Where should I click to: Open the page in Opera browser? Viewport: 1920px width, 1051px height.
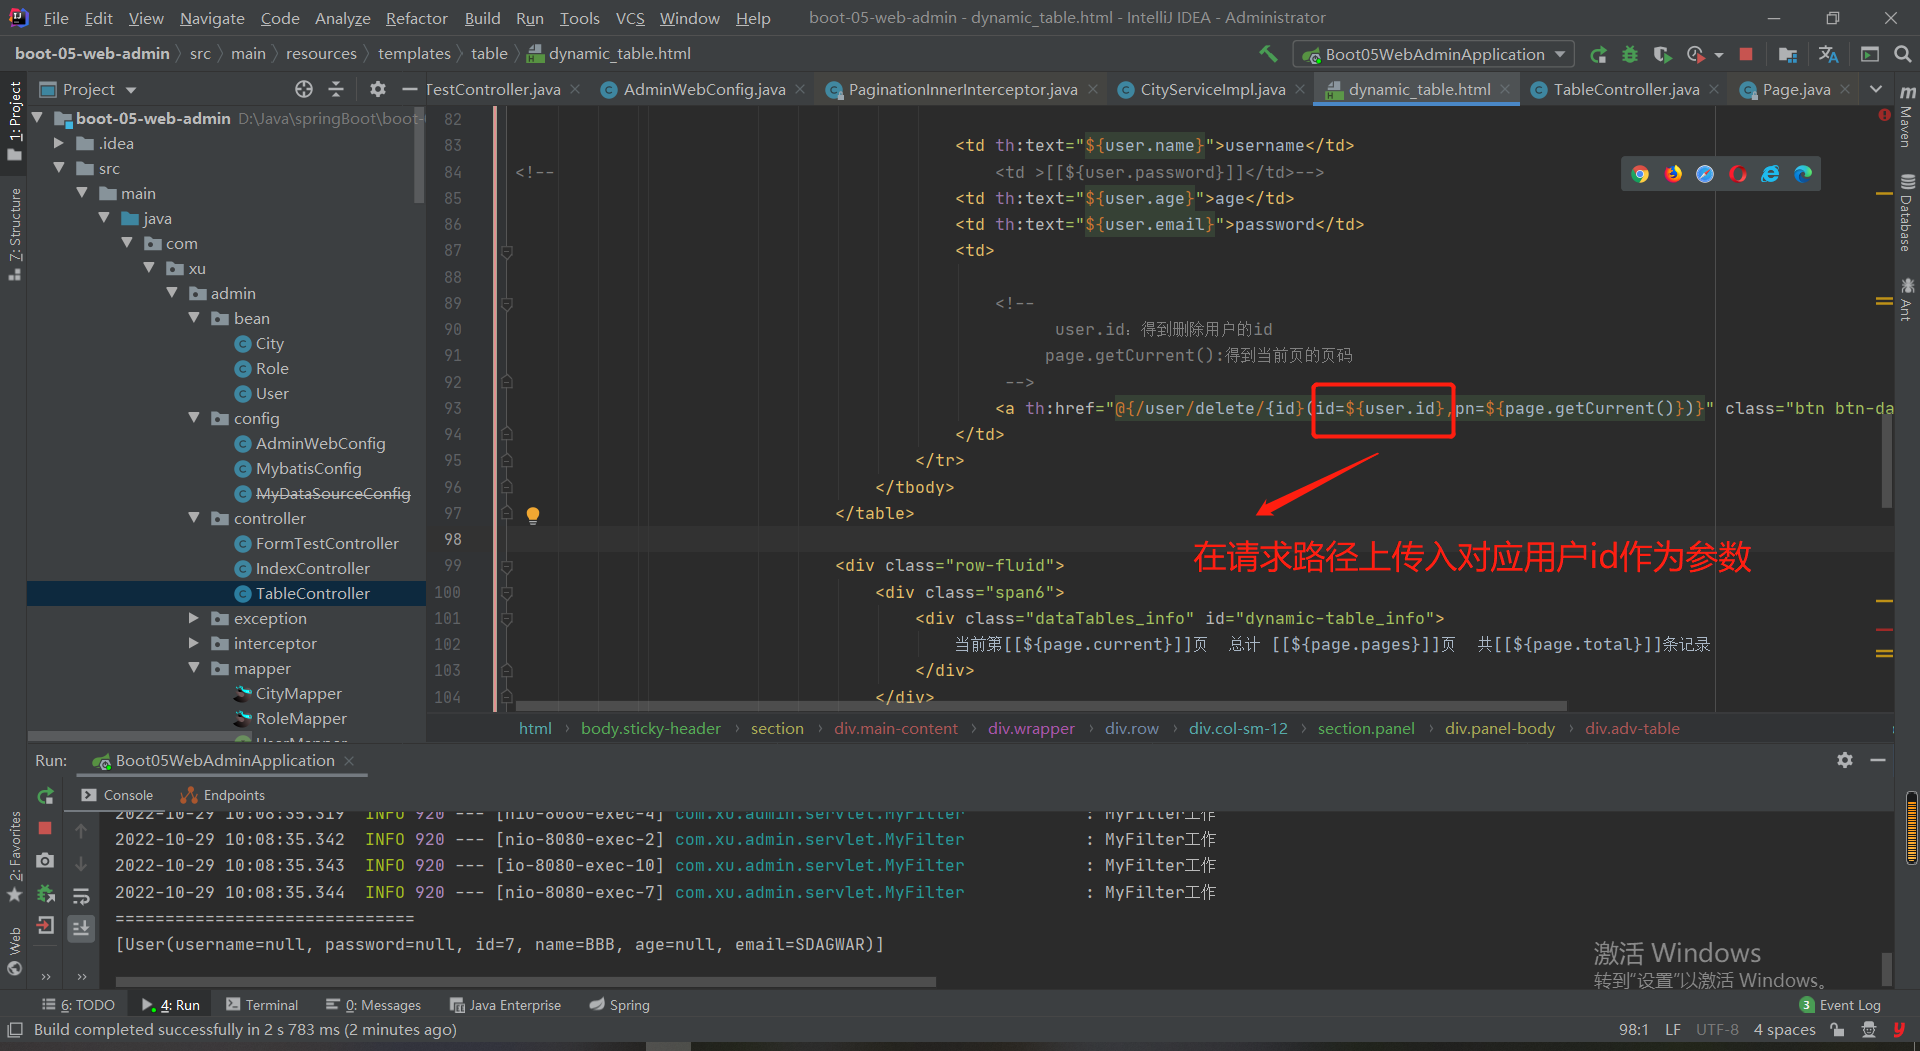pos(1738,174)
